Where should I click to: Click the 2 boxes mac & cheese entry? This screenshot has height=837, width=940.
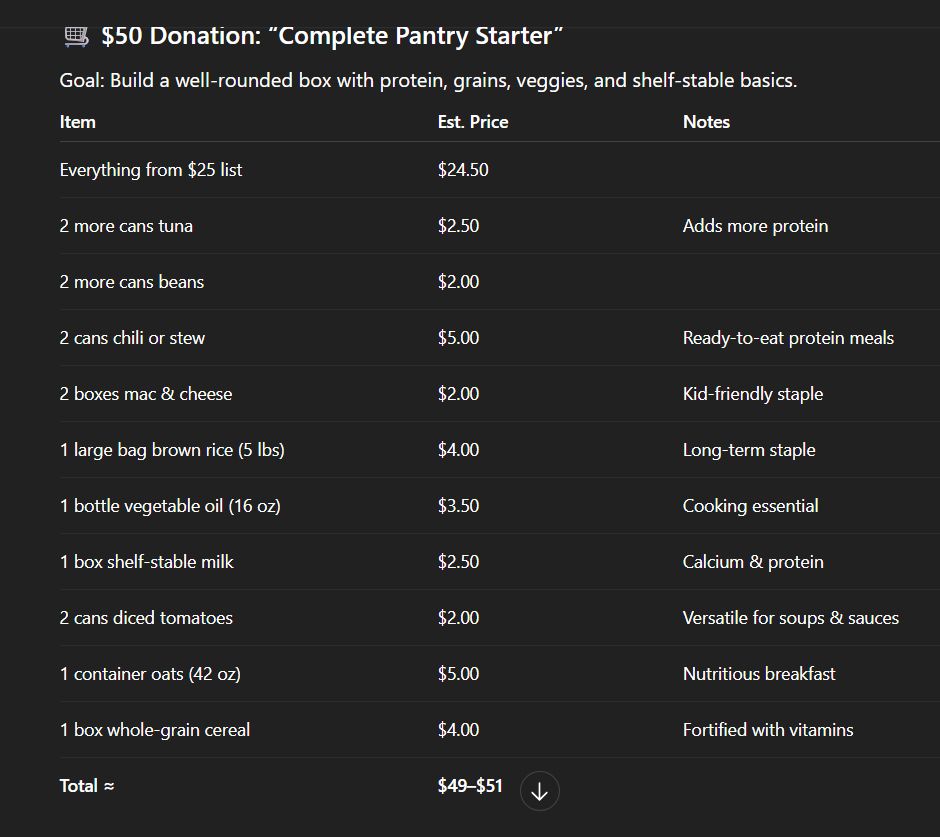(x=145, y=393)
